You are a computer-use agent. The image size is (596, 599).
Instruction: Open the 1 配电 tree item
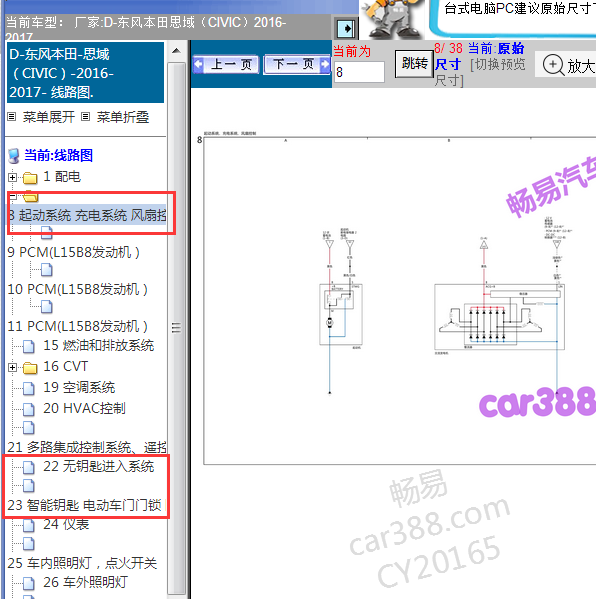tap(62, 176)
